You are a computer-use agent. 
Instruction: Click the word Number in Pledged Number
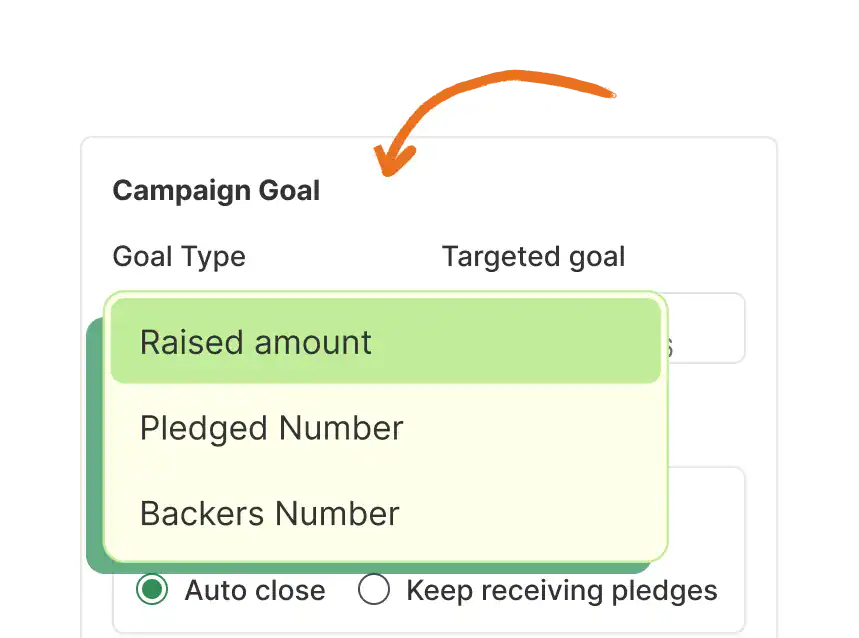tap(341, 428)
